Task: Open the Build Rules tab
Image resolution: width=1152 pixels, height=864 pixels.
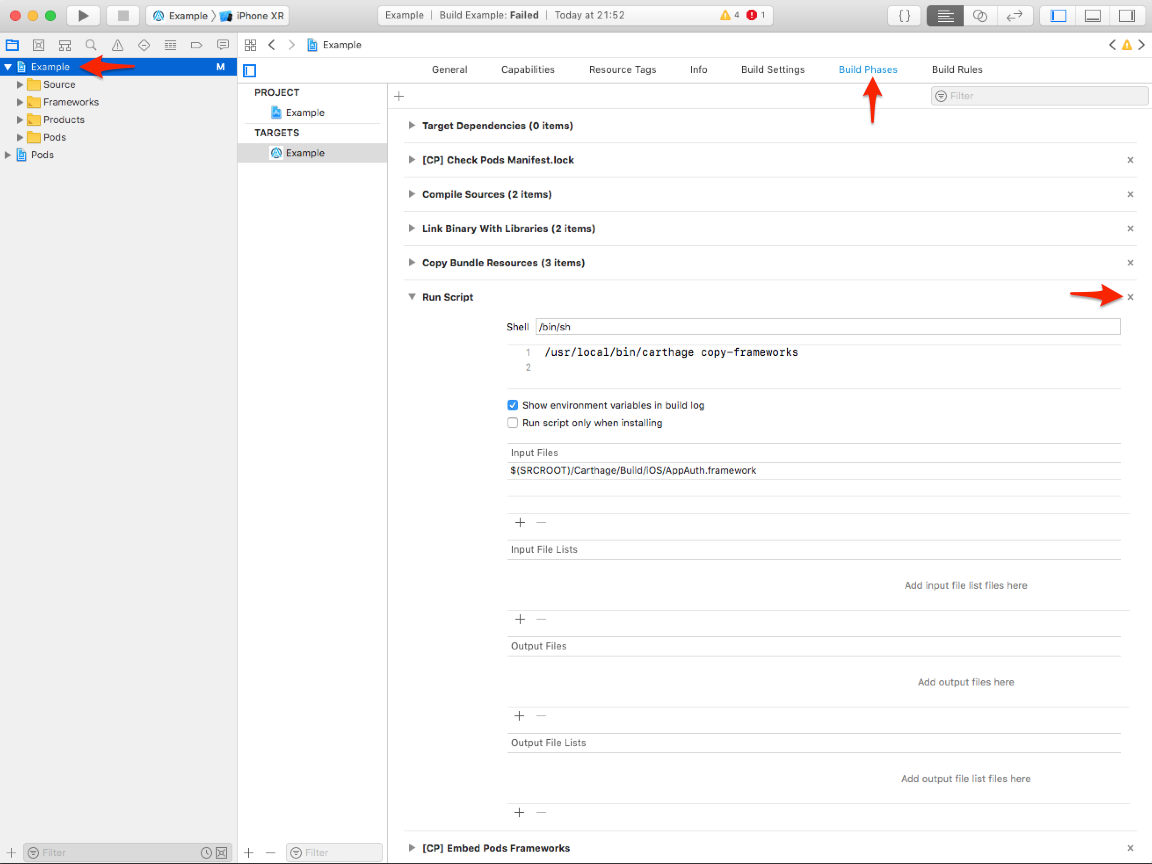Action: click(957, 70)
